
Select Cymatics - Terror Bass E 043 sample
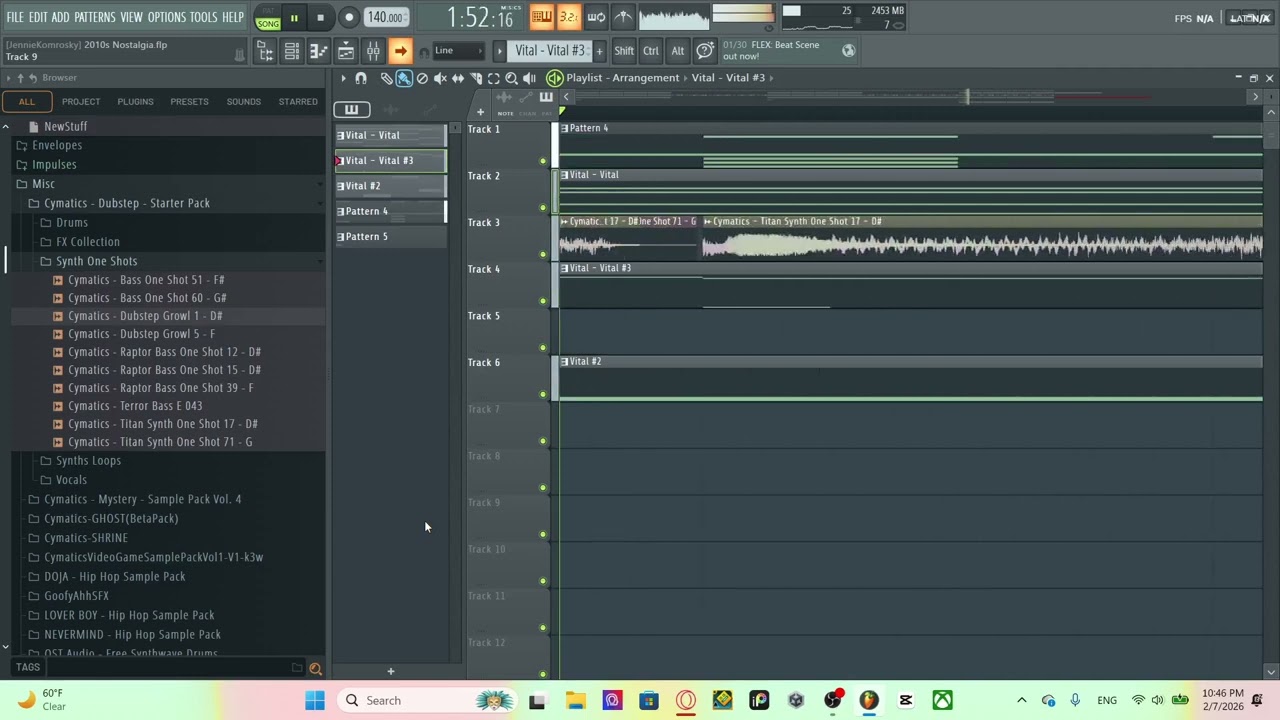point(135,406)
